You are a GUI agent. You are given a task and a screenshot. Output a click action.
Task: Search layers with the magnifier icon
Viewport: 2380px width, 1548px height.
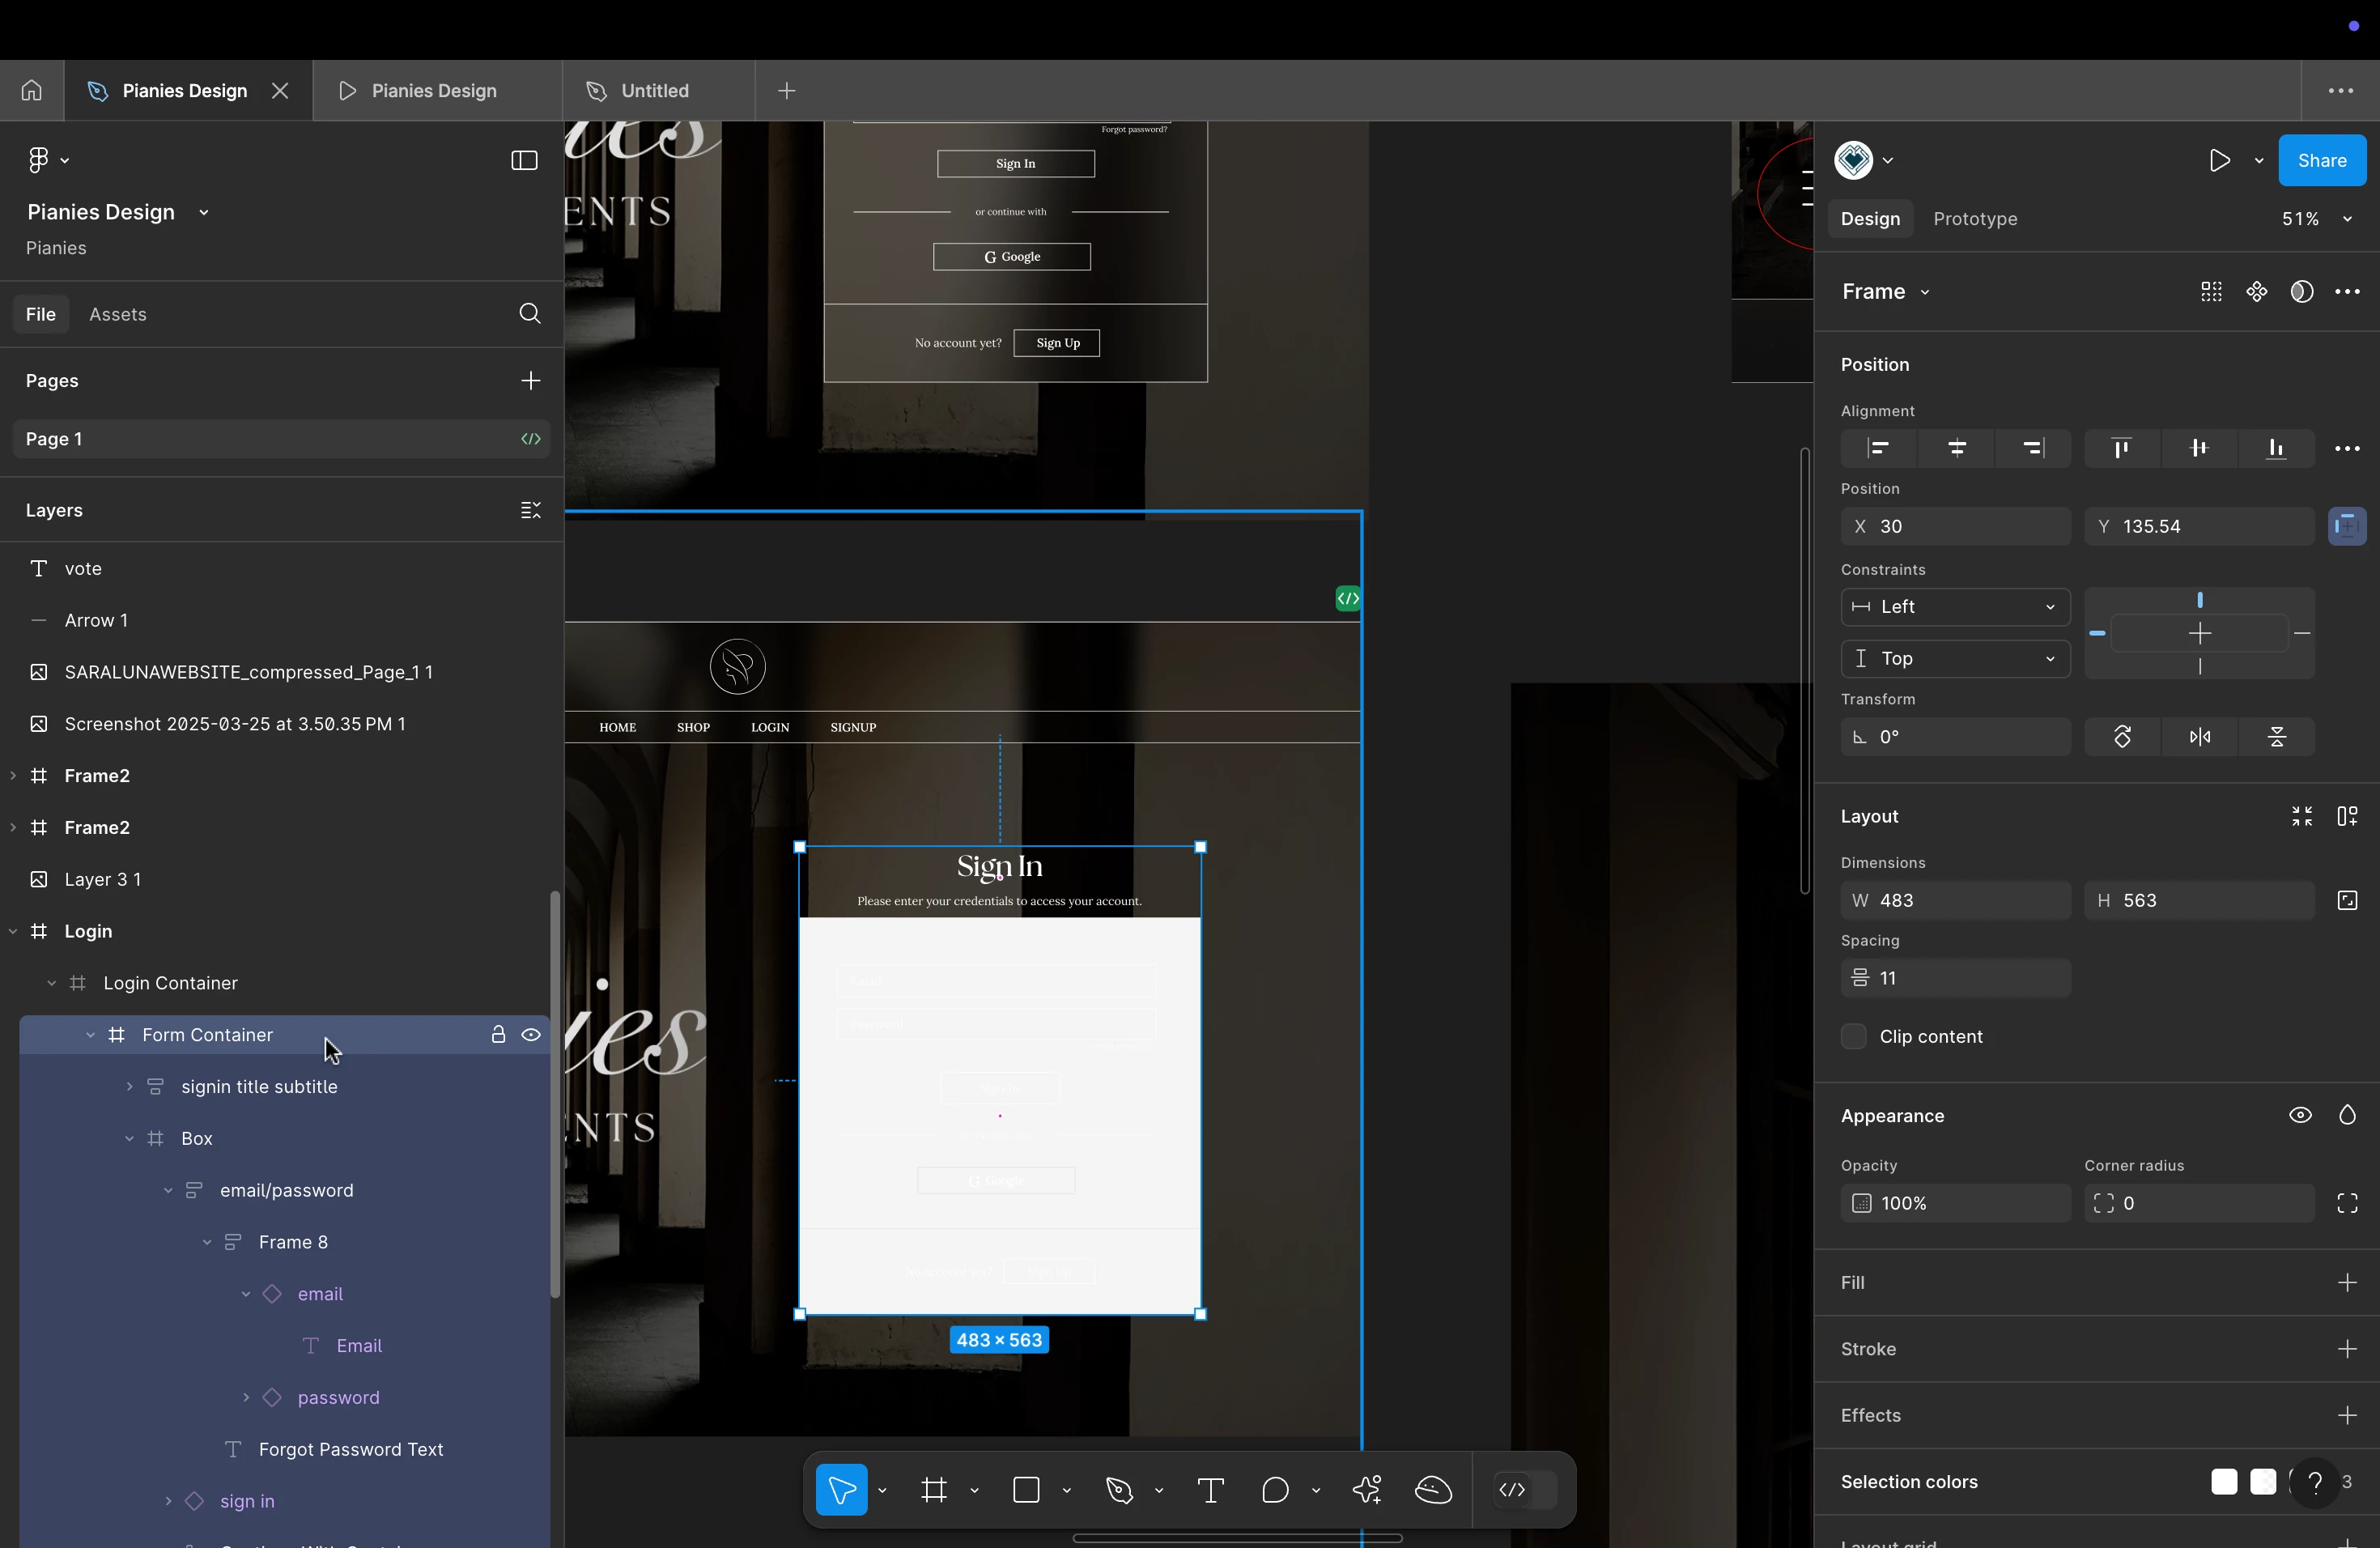(x=530, y=314)
